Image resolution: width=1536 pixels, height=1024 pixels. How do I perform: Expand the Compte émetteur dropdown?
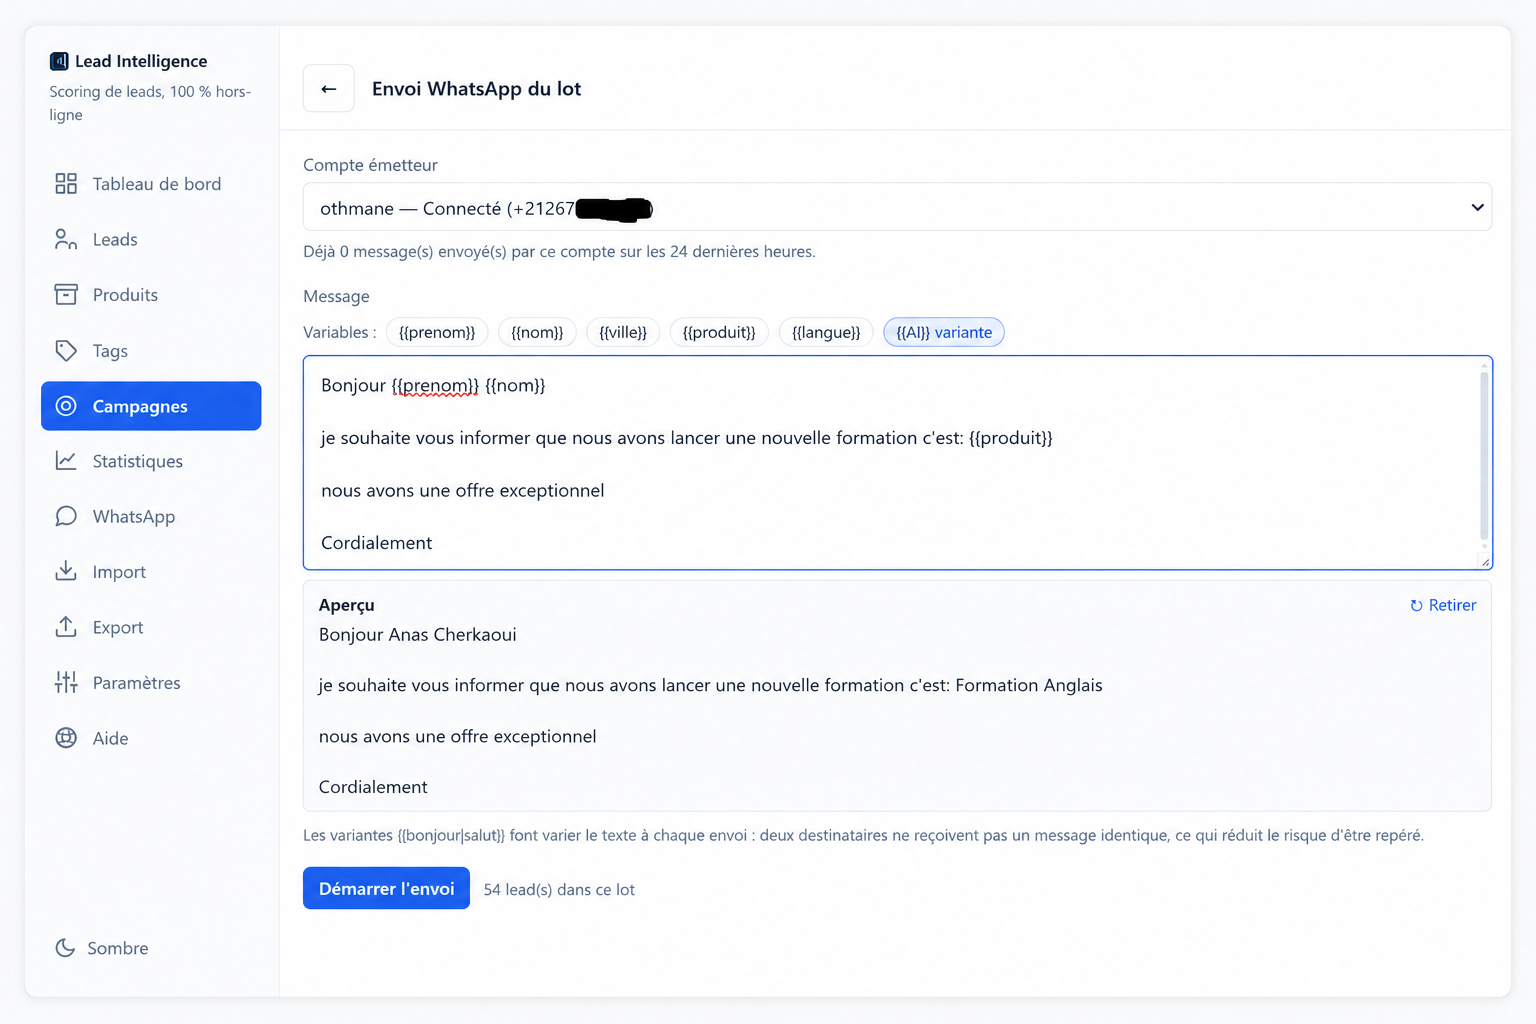897,207
